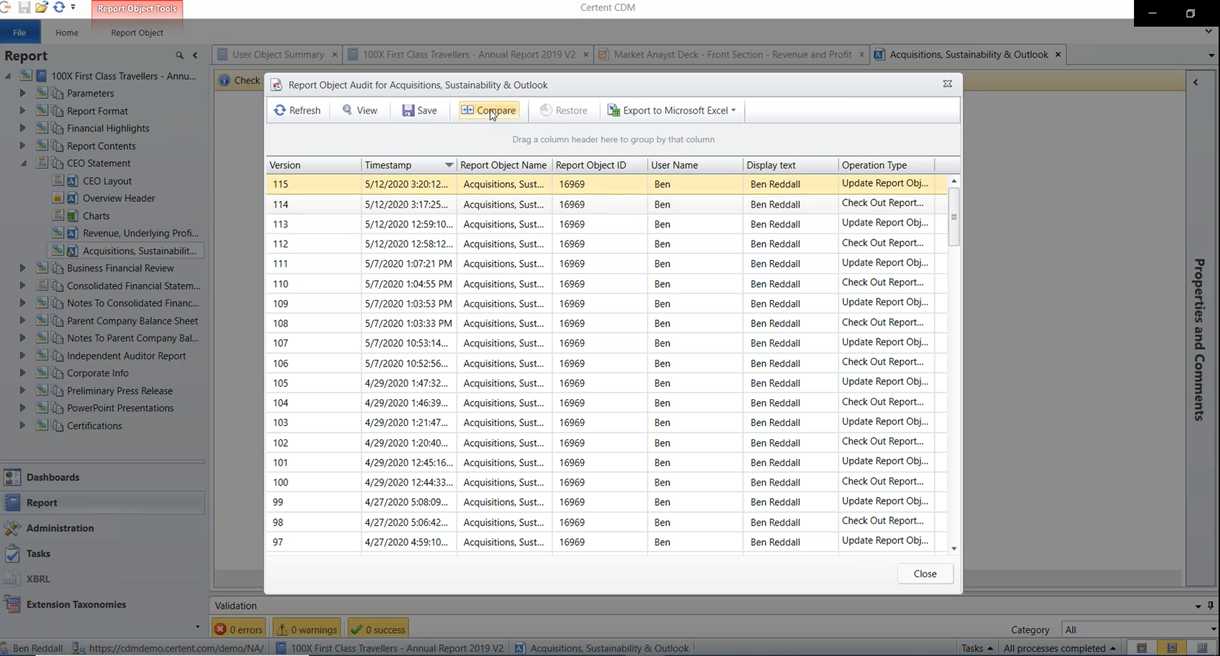Toggle the 0 success validation filter

(x=378, y=629)
